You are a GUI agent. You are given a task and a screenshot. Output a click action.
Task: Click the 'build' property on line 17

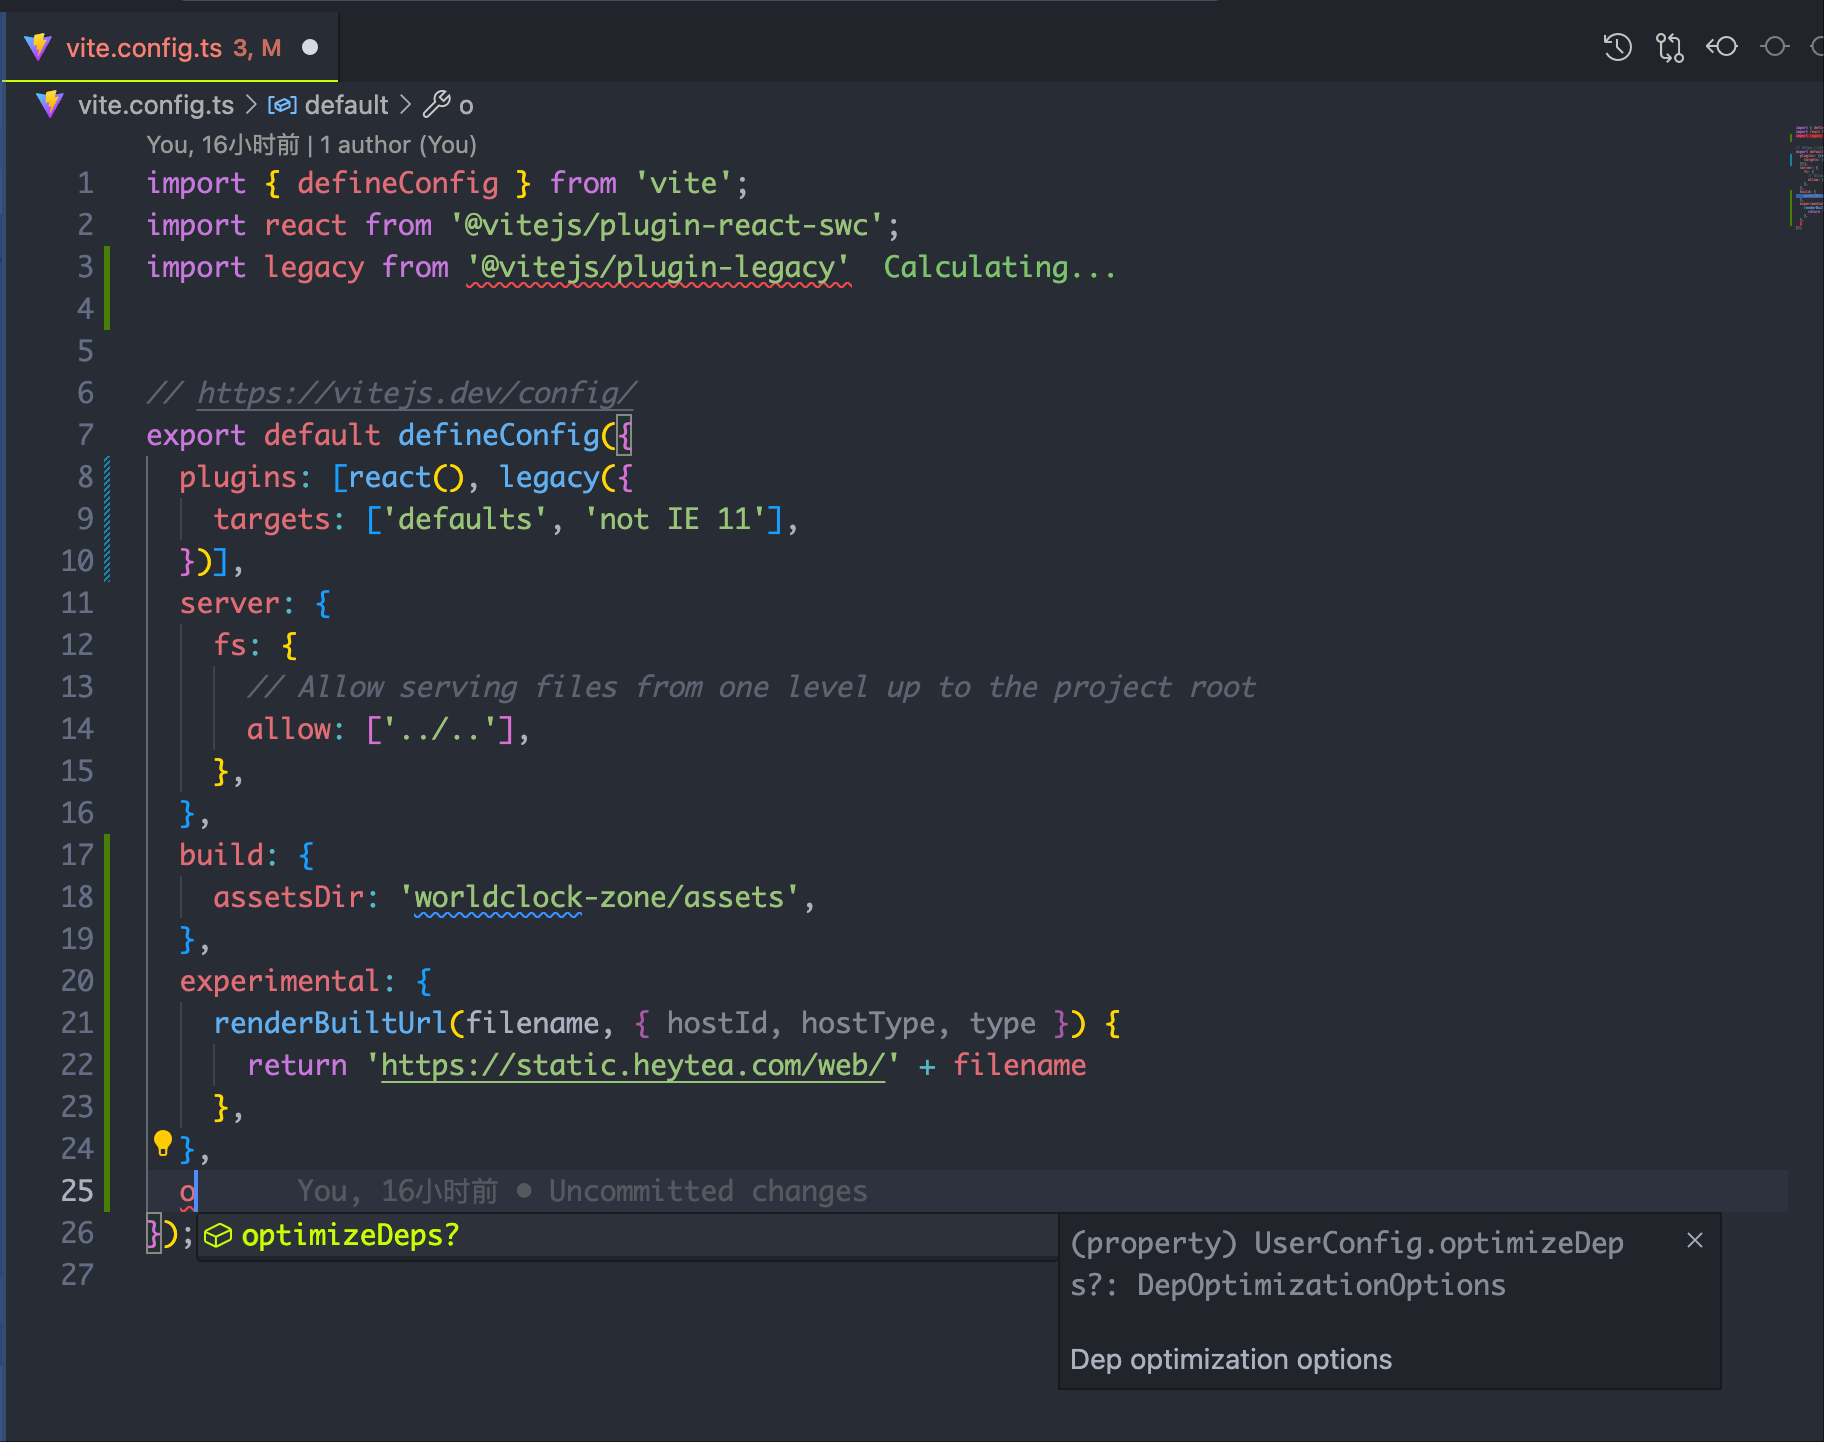221,855
